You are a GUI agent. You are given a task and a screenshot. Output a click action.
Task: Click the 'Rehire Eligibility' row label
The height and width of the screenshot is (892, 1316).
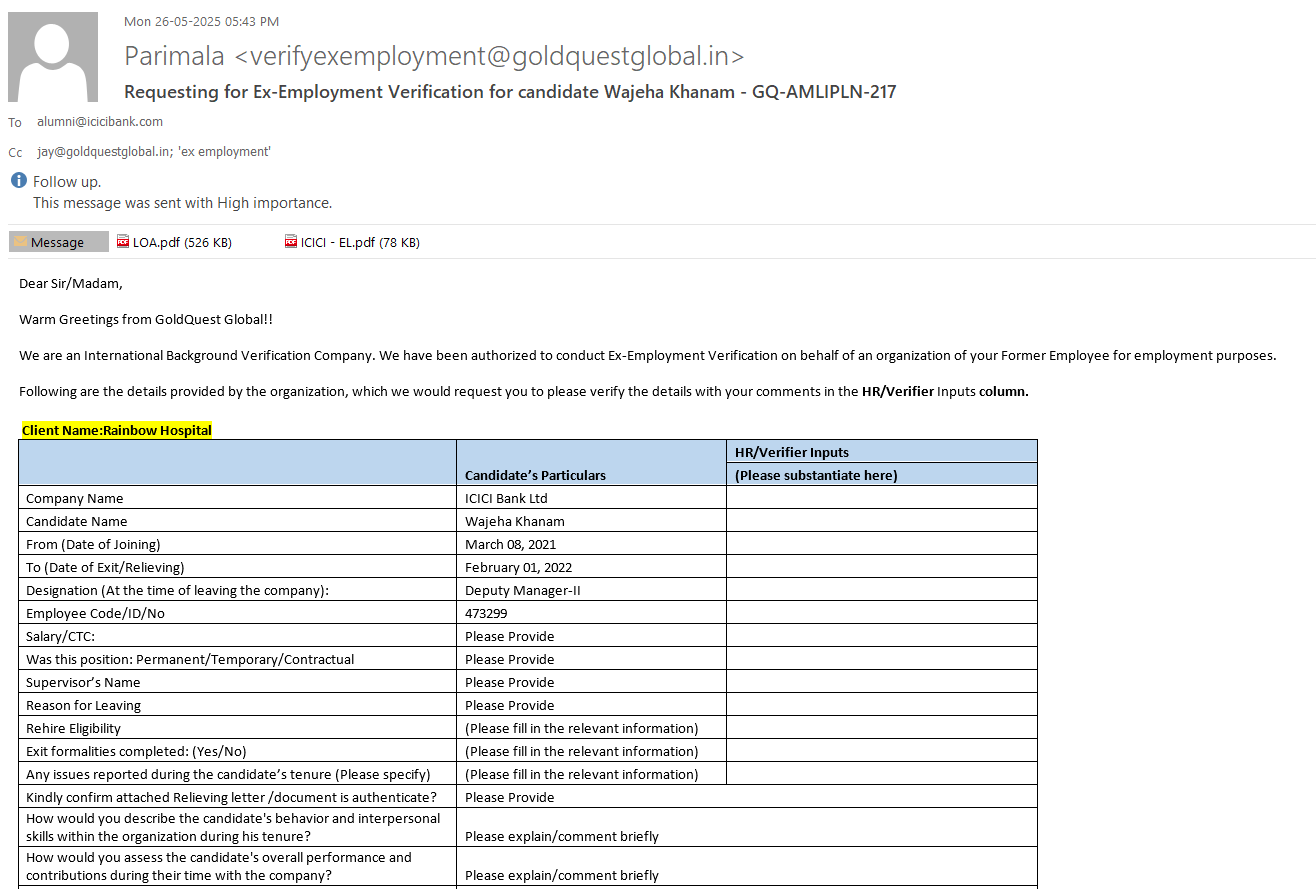tap(73, 728)
